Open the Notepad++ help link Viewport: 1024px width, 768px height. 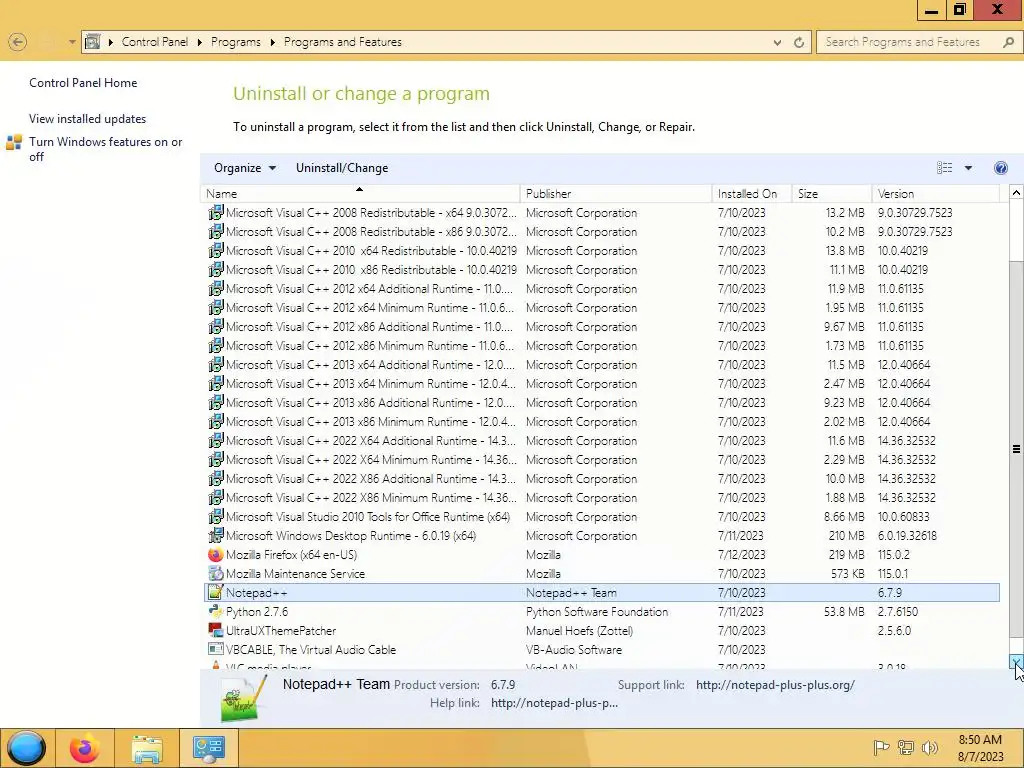(x=554, y=703)
